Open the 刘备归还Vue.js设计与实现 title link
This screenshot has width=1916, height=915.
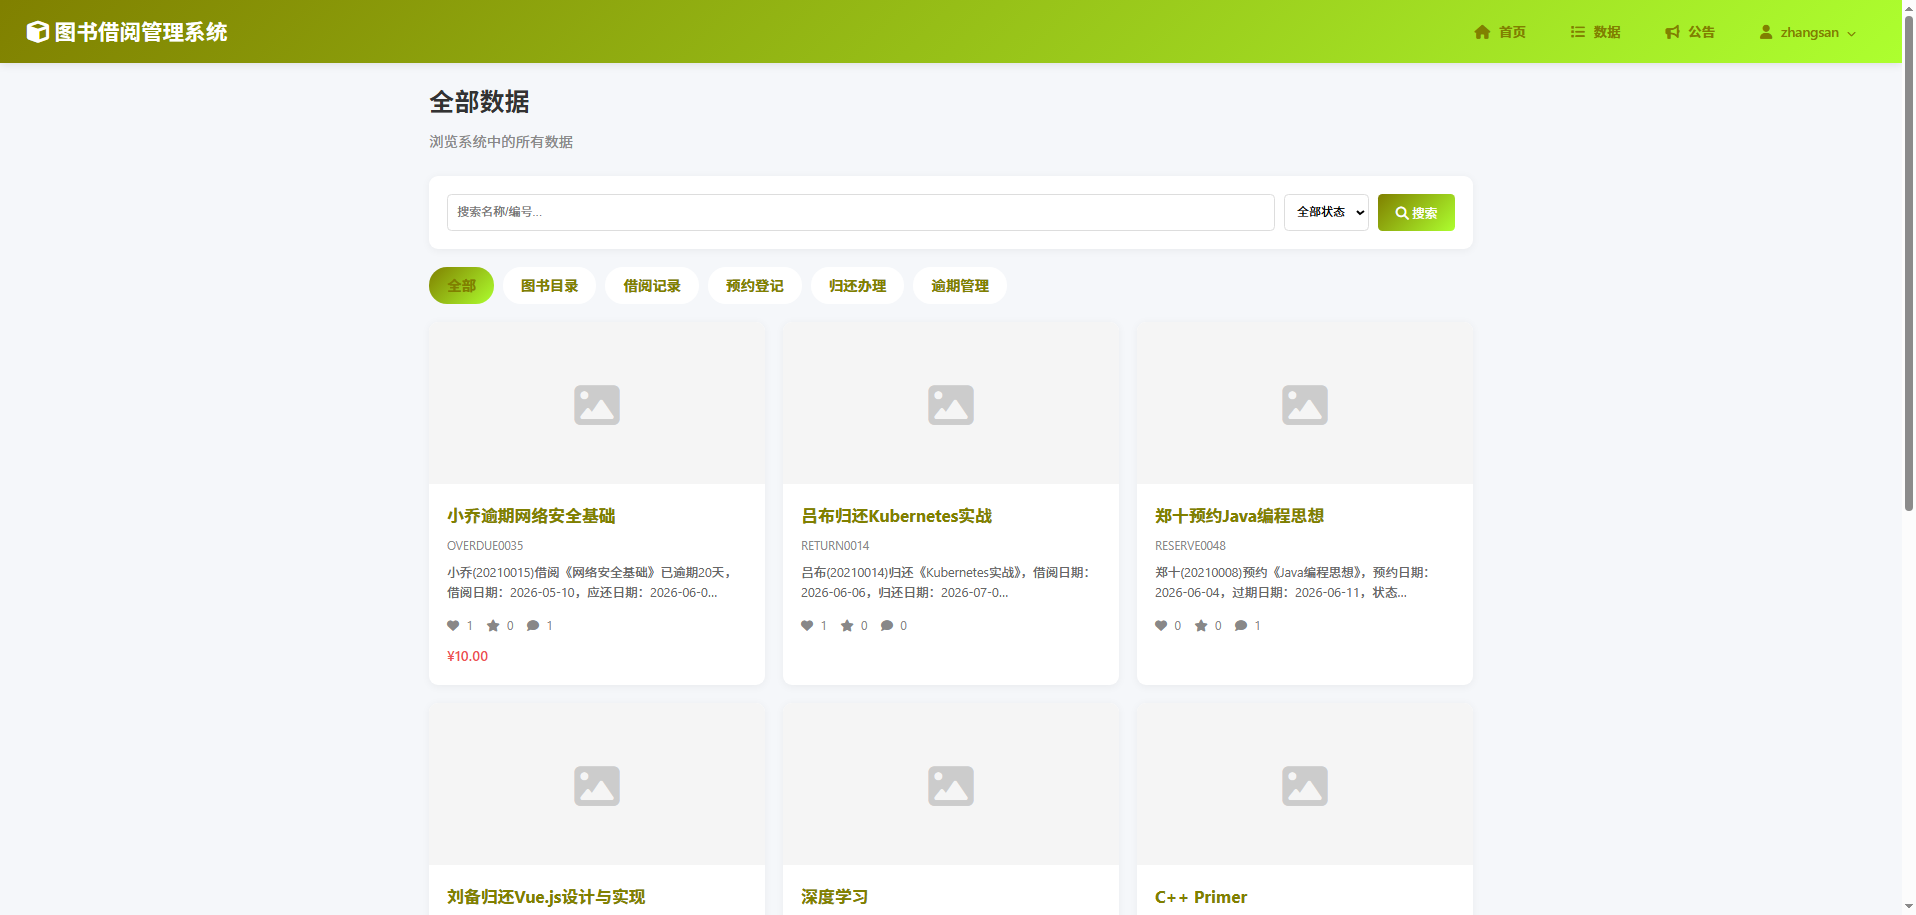coord(546,897)
